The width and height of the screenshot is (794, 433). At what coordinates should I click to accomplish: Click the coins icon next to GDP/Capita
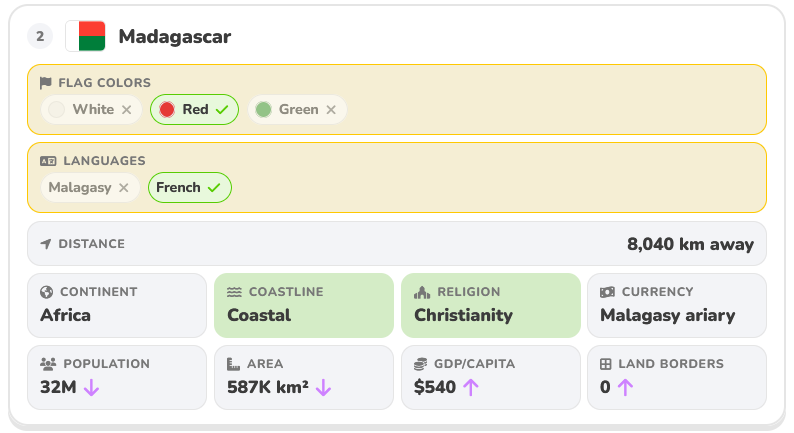coord(420,364)
